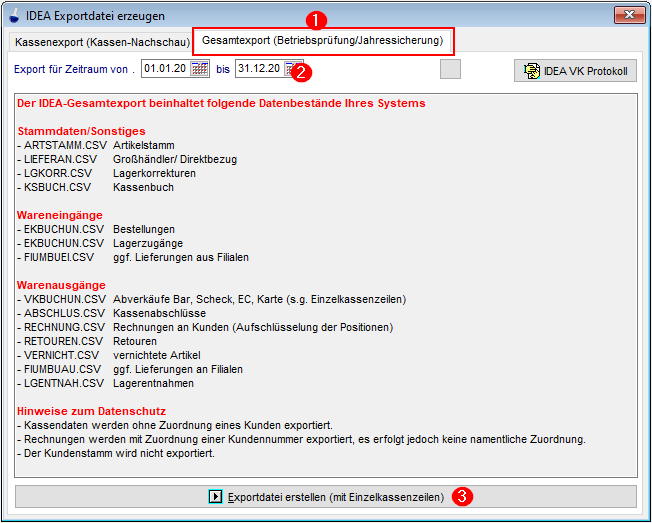
Task: Click the Hinweise zum Datenschutz heading
Action: pyautogui.click(x=91, y=411)
